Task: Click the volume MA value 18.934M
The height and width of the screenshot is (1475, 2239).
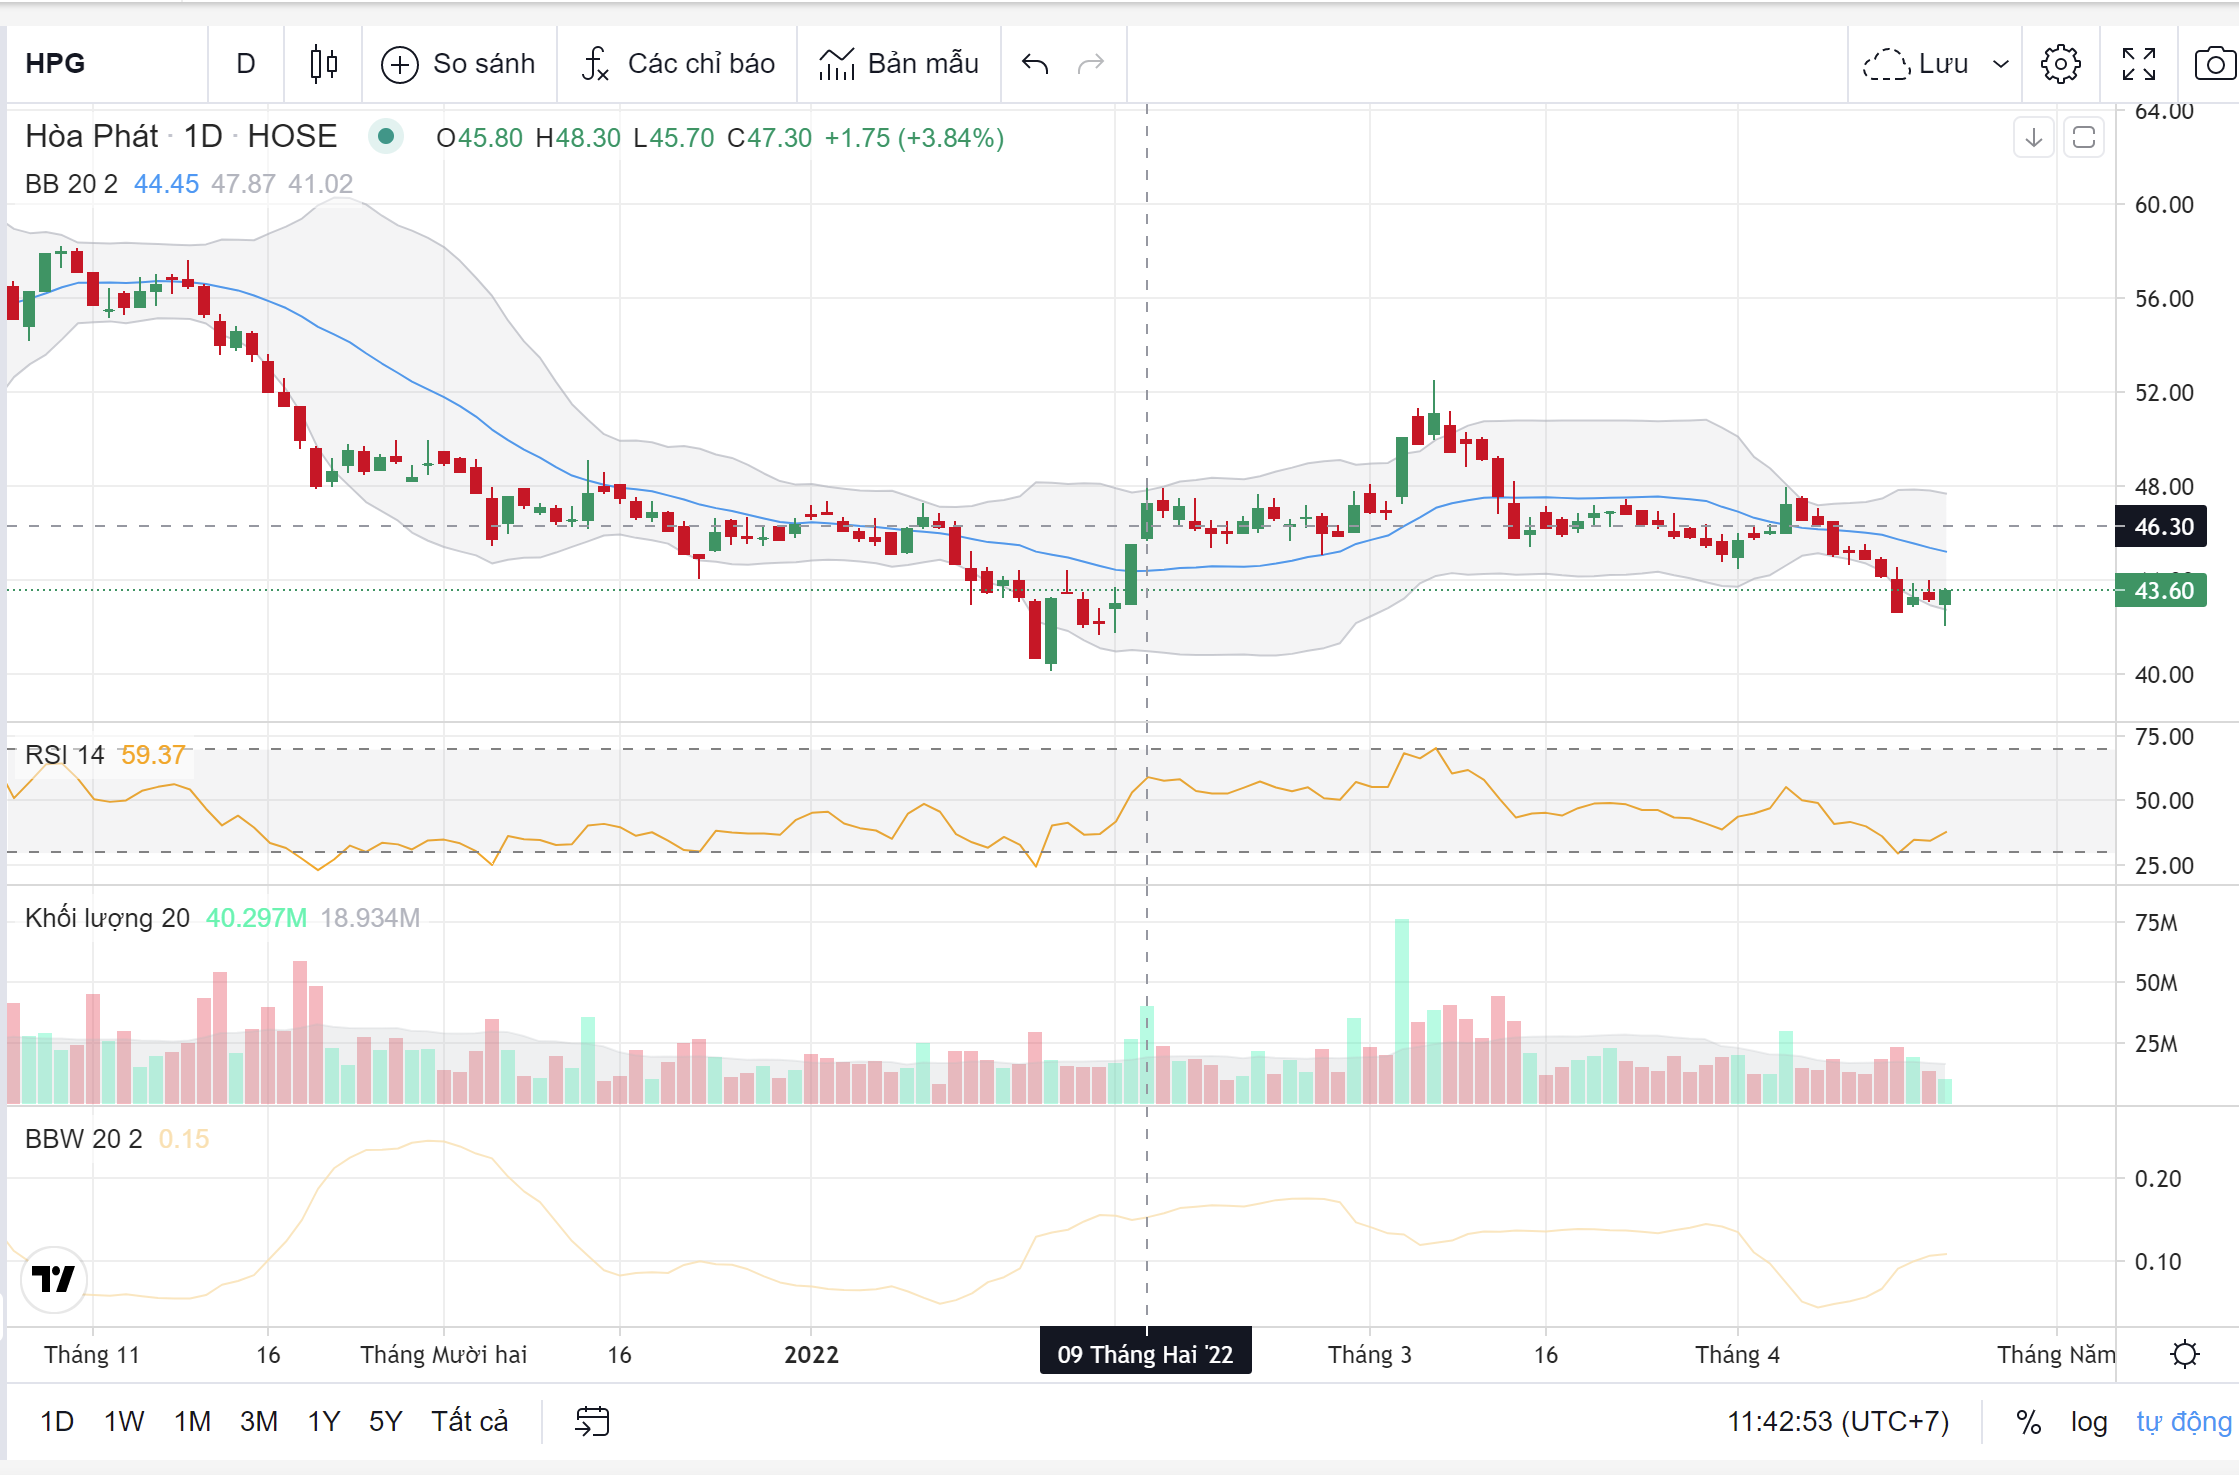Action: [x=370, y=918]
